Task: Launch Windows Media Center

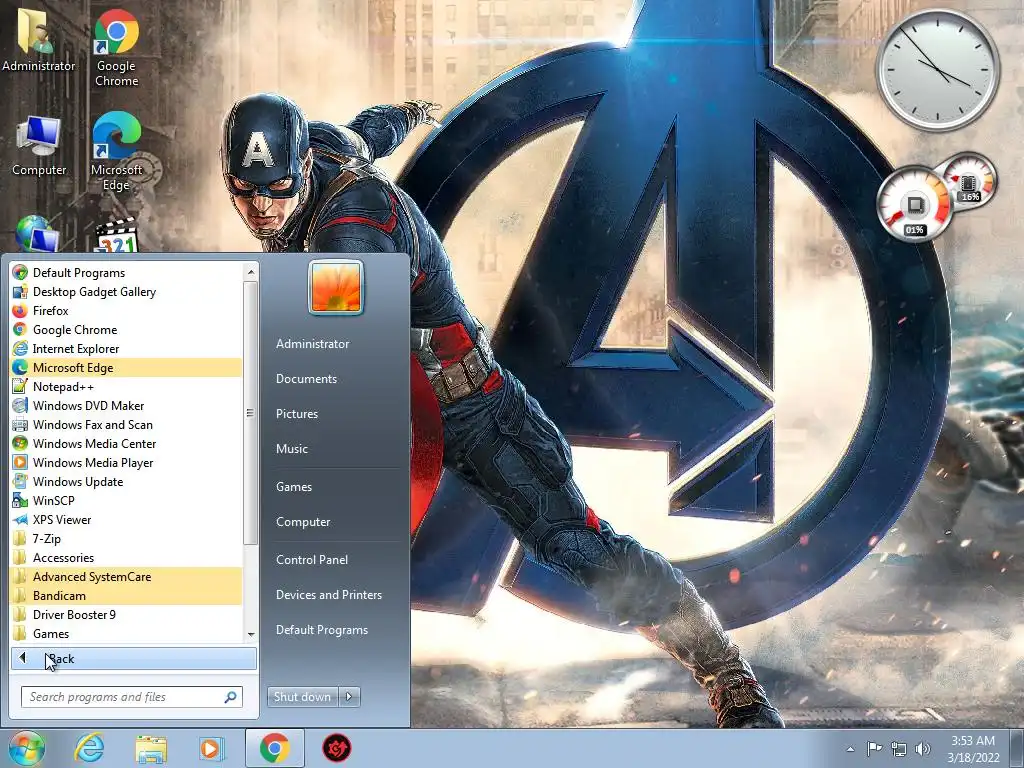Action: pyautogui.click(x=126, y=443)
